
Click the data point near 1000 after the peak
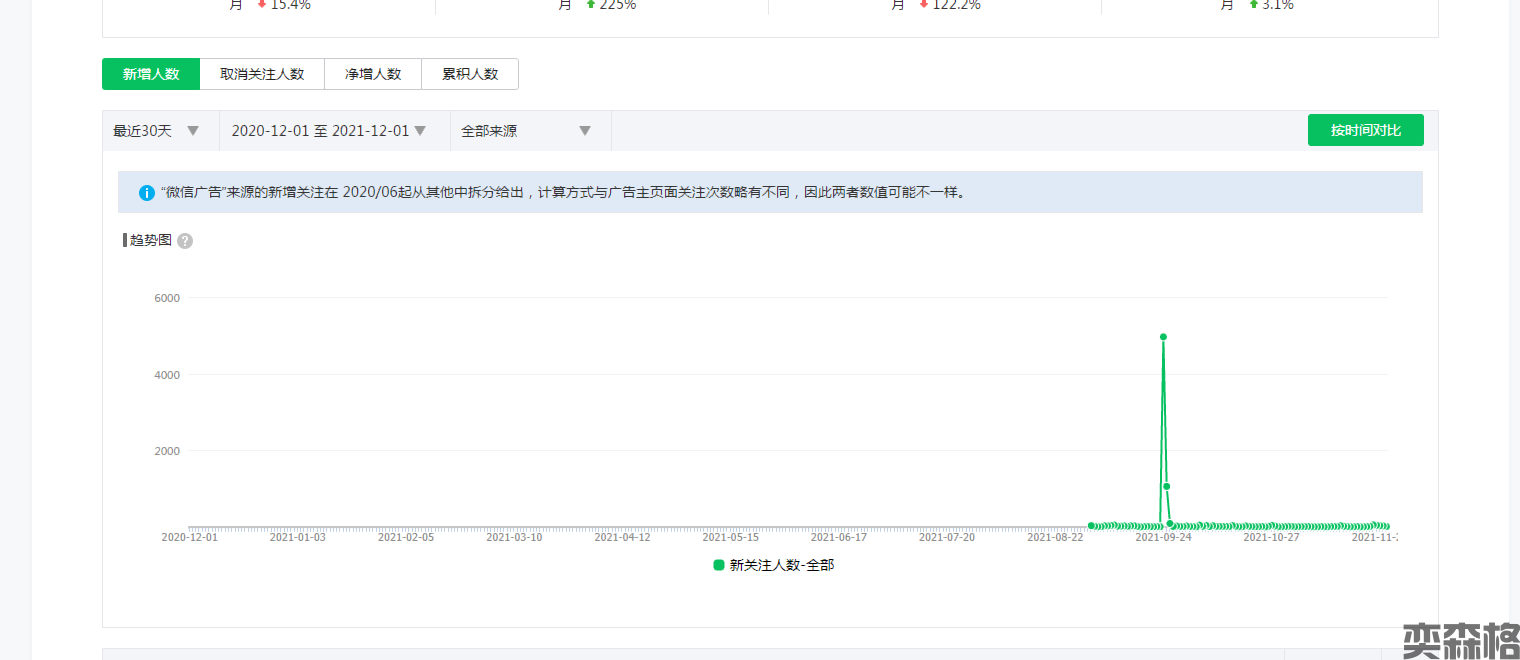[x=1166, y=487]
